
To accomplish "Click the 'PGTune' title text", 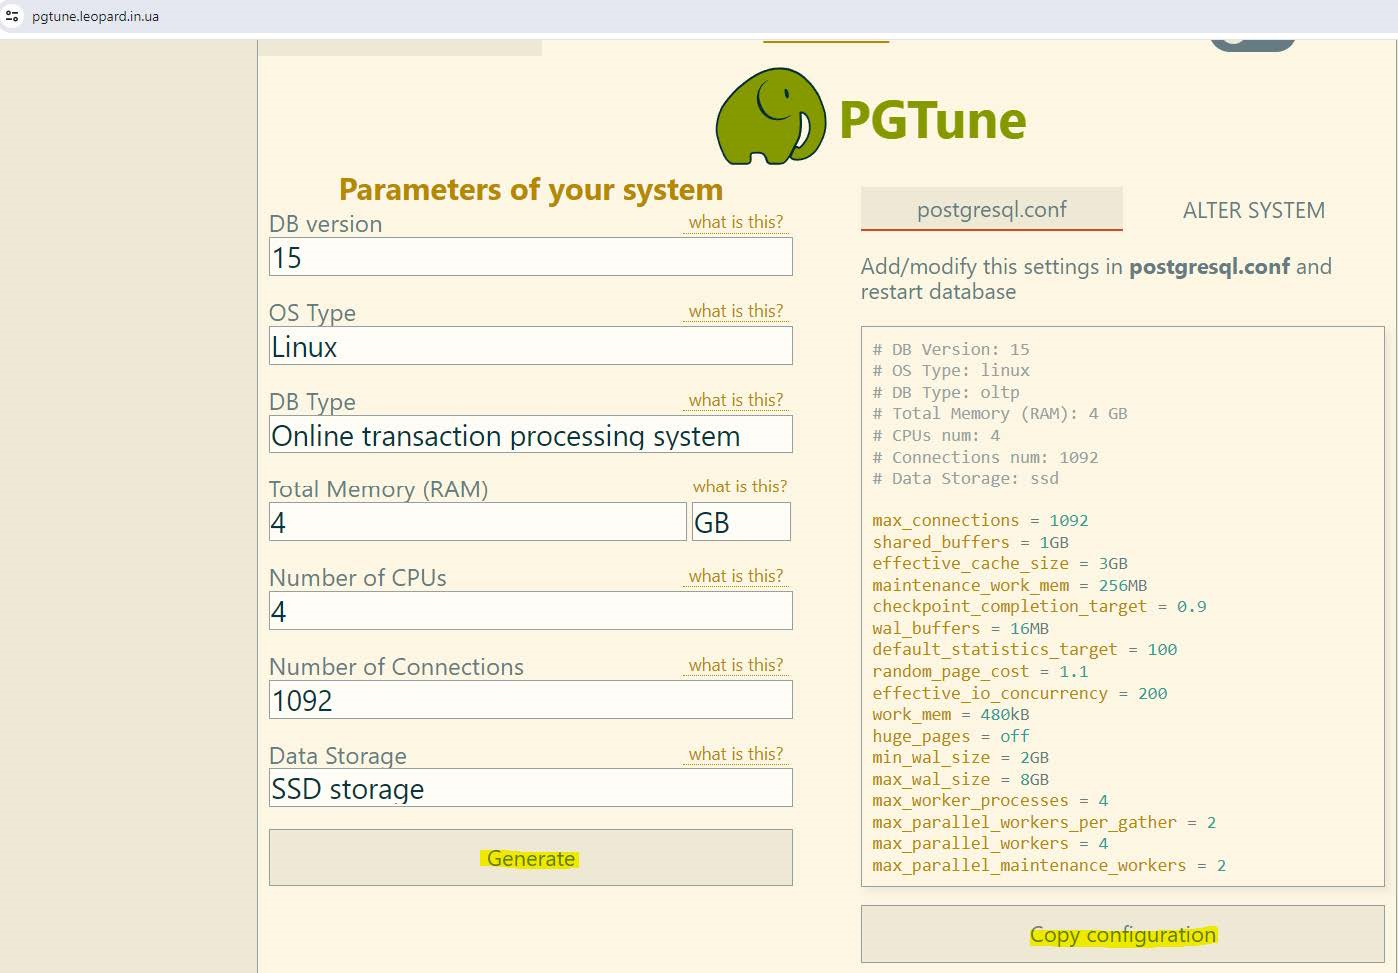I will [932, 120].
